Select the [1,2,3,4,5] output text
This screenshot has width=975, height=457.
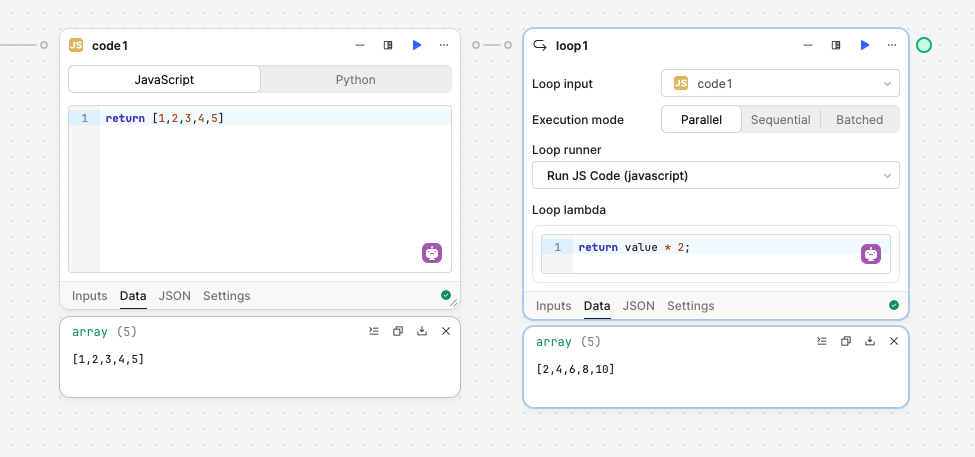point(108,359)
